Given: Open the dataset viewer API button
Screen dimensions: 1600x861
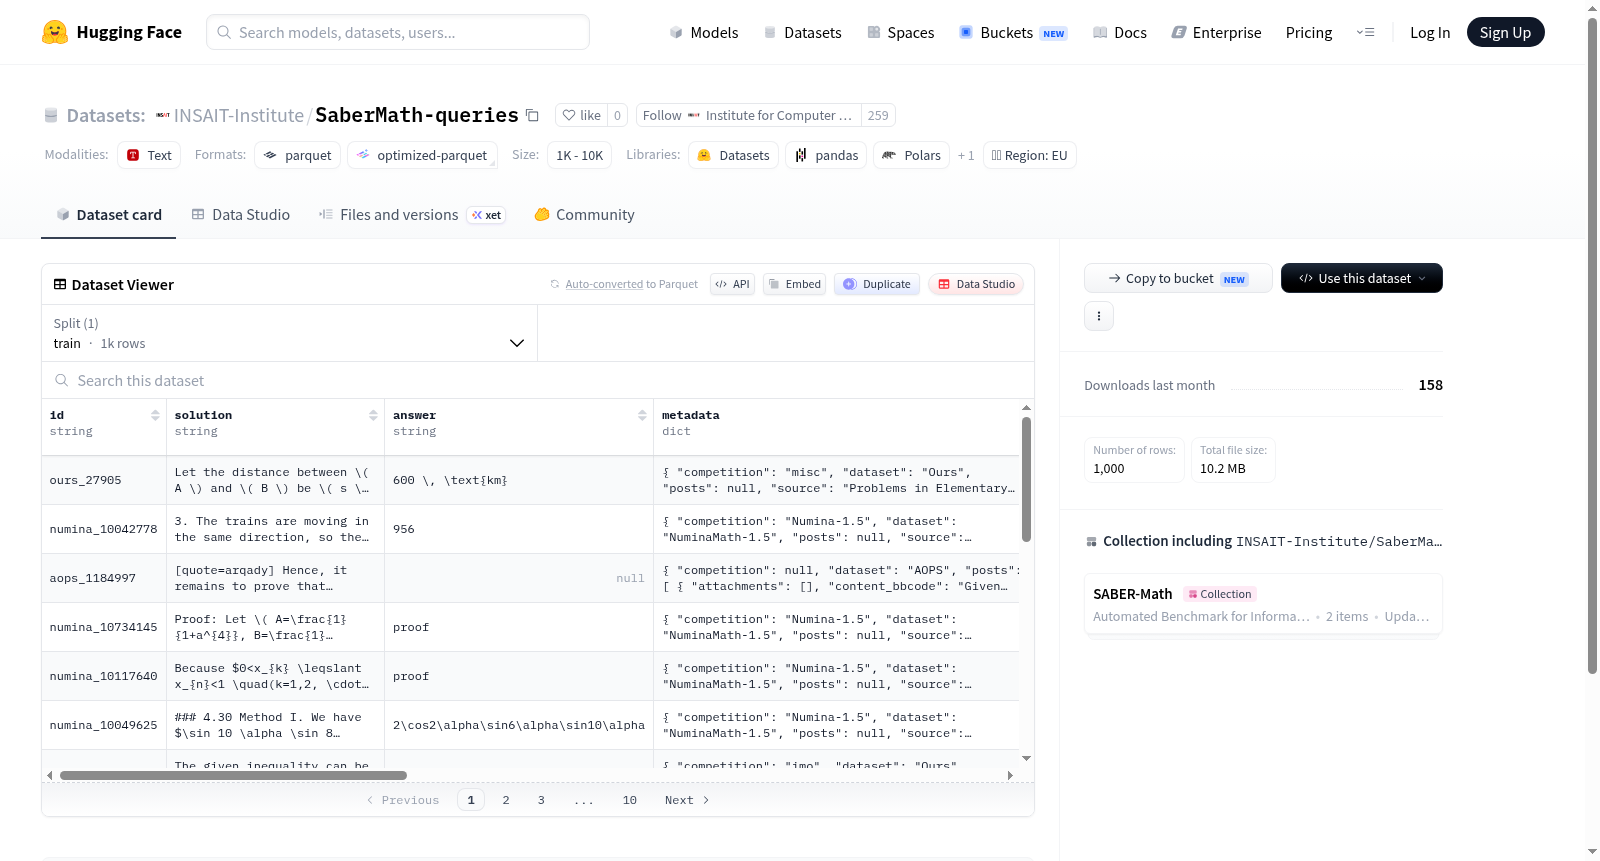Looking at the screenshot, I should click(x=732, y=284).
